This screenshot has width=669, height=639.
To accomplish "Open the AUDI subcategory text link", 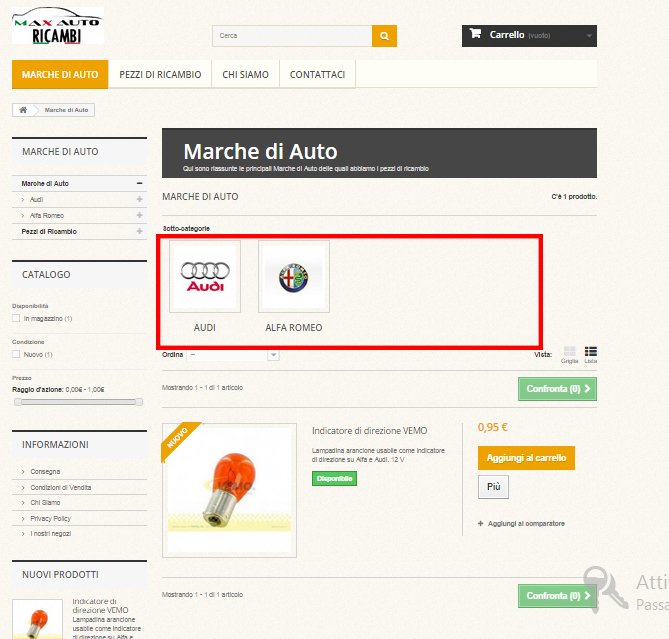I will [x=205, y=328].
